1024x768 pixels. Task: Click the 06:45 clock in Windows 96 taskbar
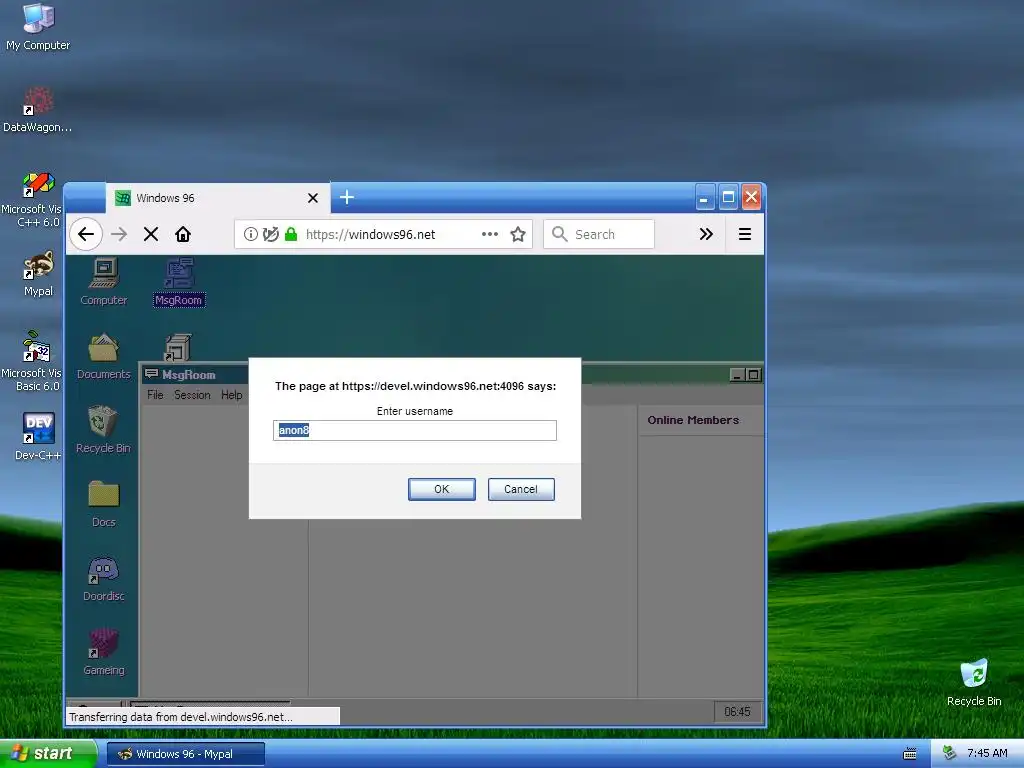pyautogui.click(x=737, y=711)
